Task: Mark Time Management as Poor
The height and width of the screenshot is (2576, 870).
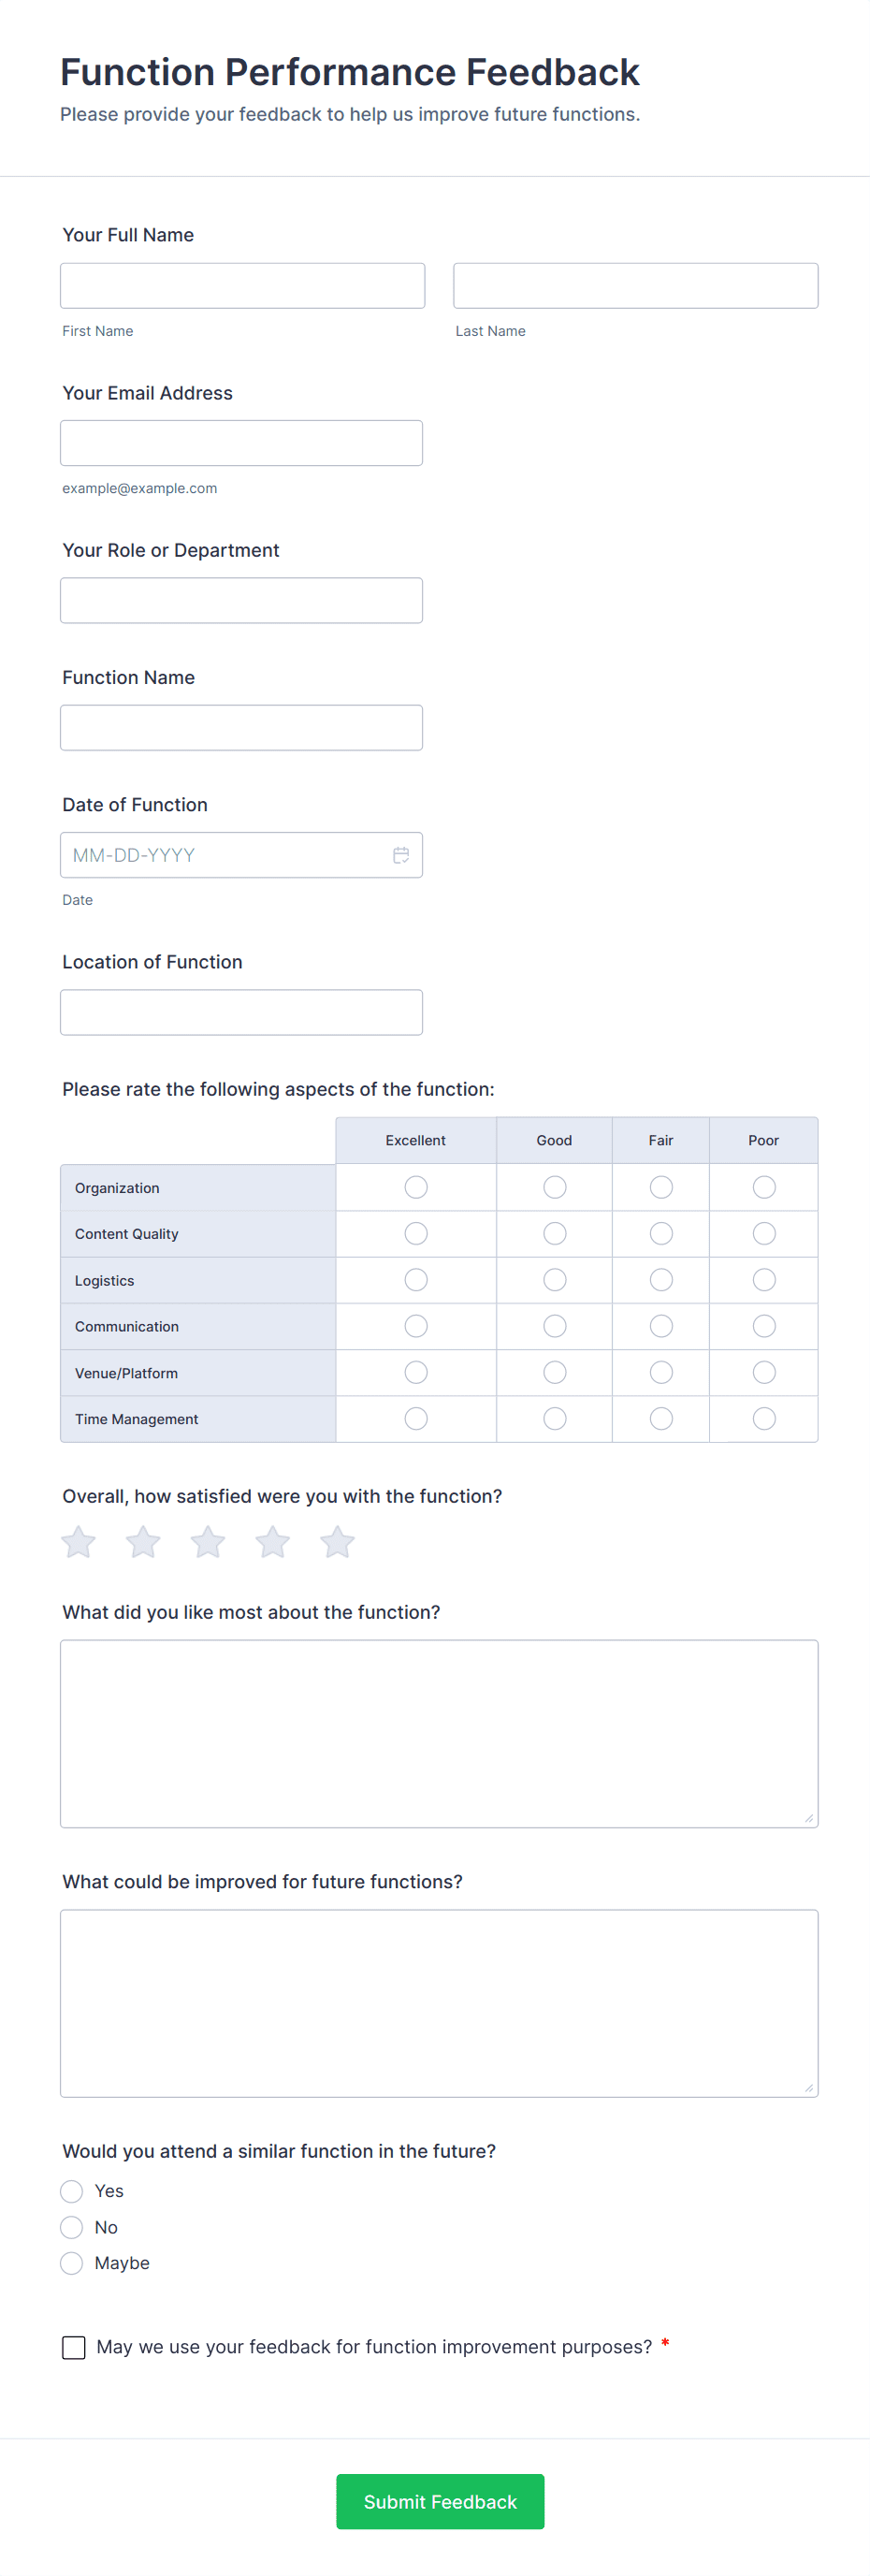Action: click(x=764, y=1418)
